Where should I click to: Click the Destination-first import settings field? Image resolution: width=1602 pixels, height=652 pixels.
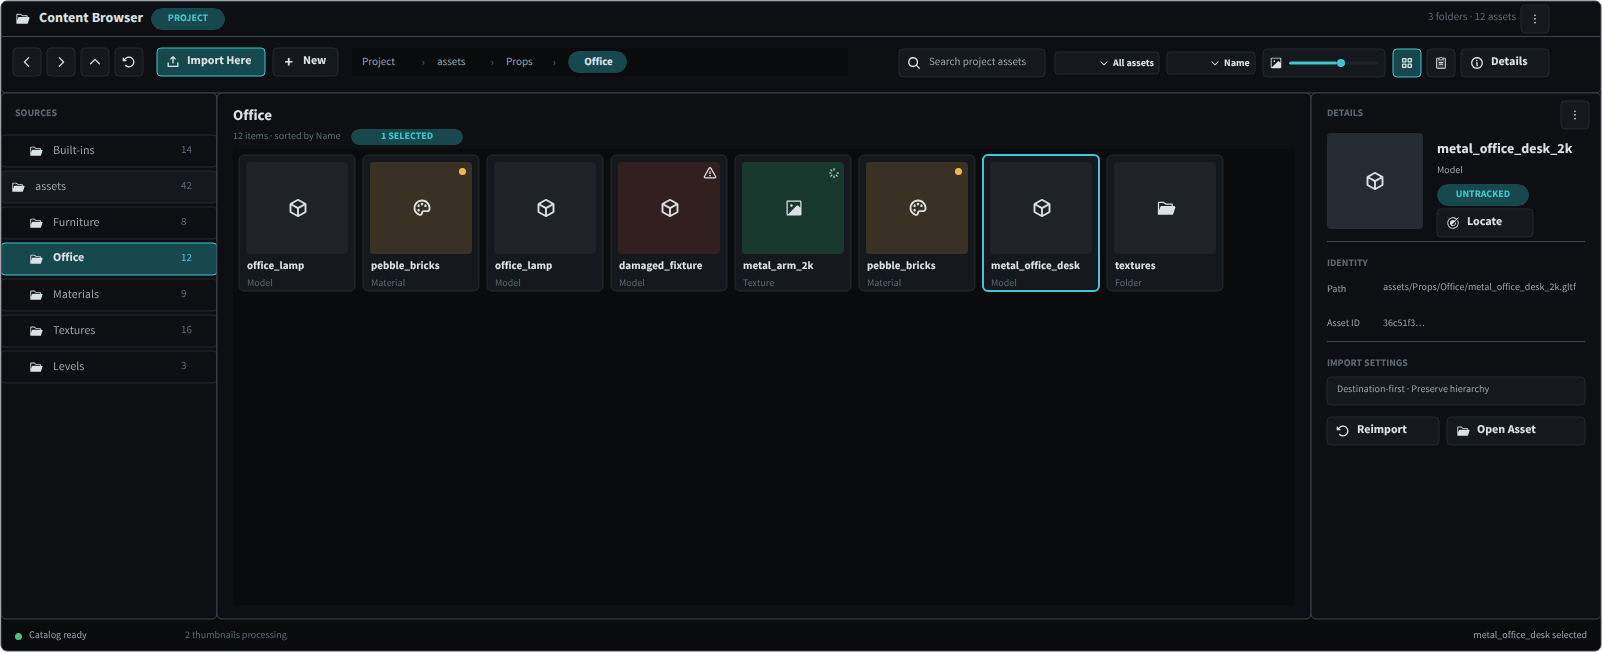(1456, 390)
